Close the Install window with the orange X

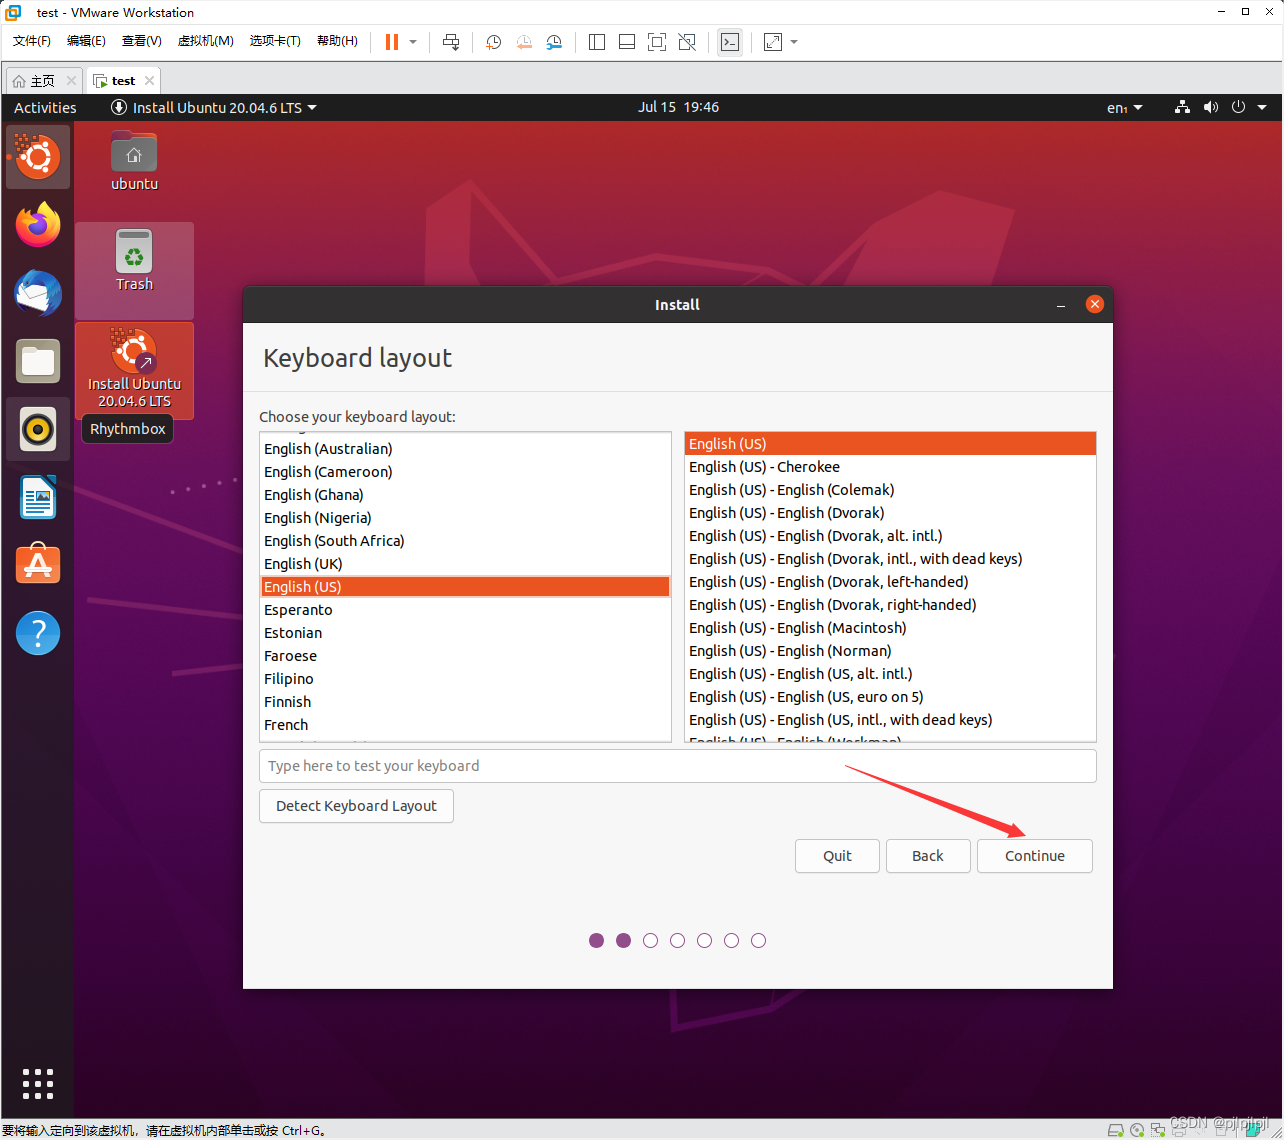pos(1095,304)
